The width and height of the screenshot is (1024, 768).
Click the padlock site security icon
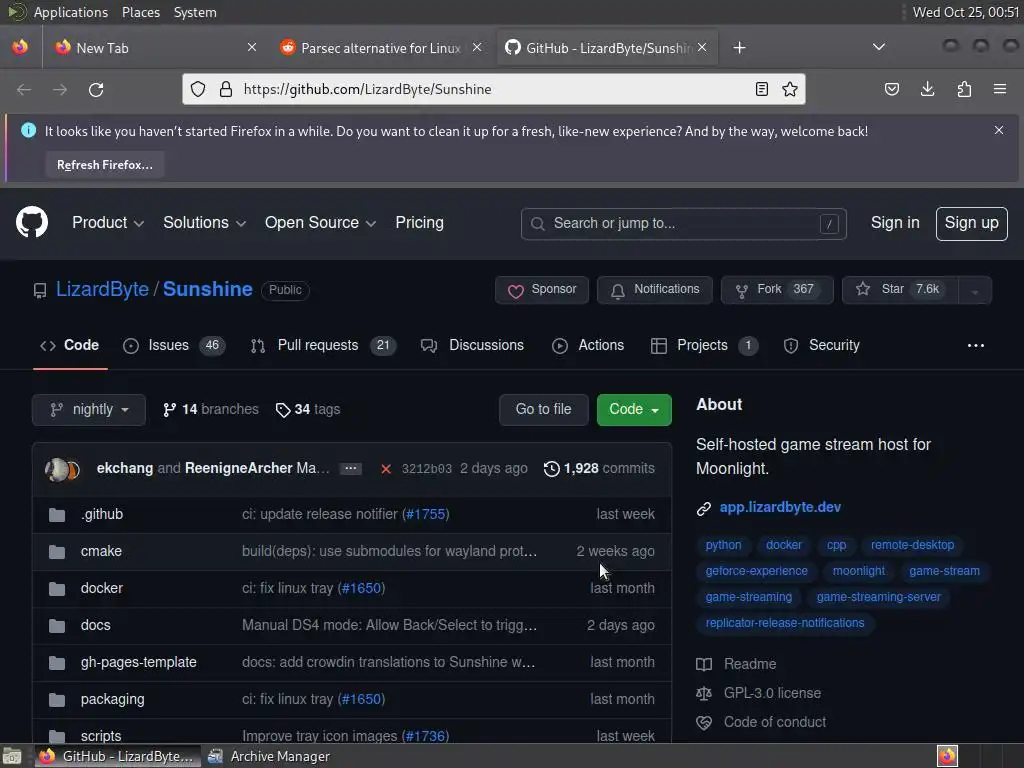pos(226,89)
